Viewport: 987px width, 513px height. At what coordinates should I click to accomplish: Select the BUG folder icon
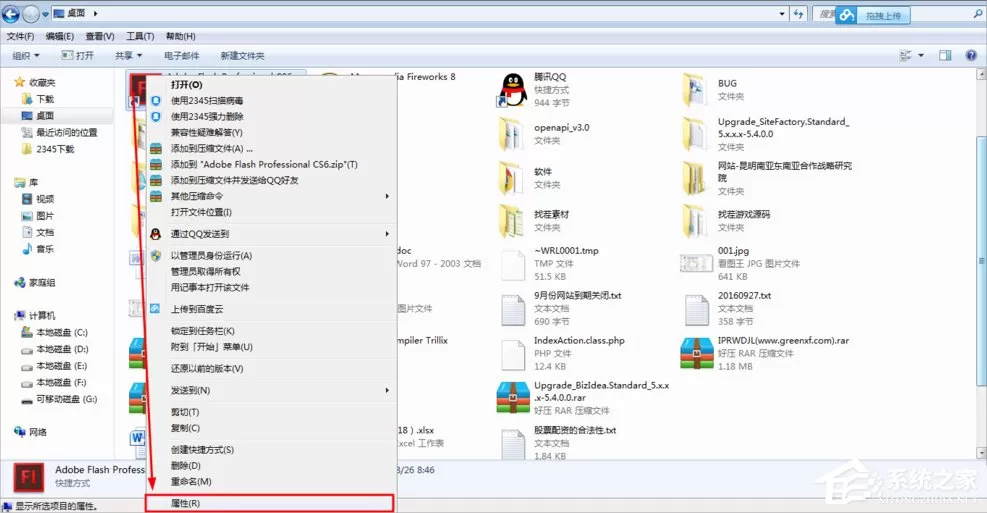(694, 89)
